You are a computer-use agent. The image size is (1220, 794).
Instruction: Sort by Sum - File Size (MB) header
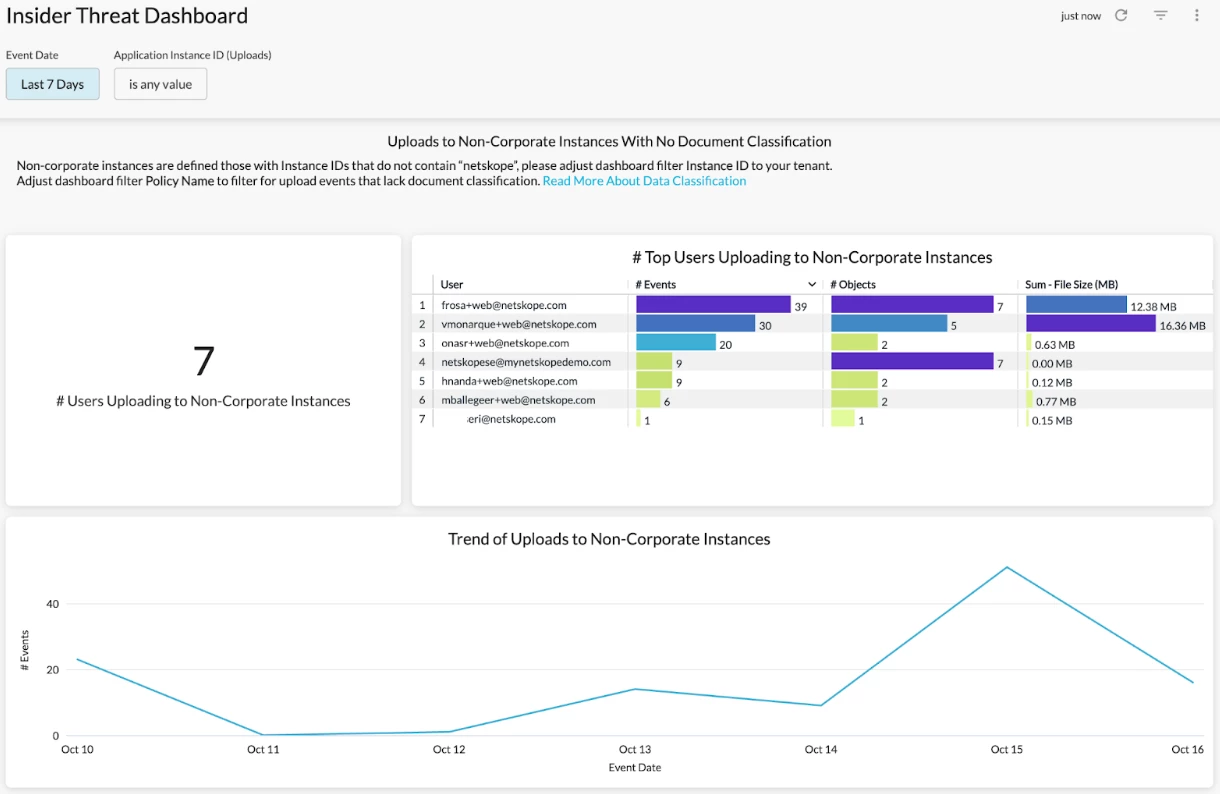click(x=1072, y=285)
